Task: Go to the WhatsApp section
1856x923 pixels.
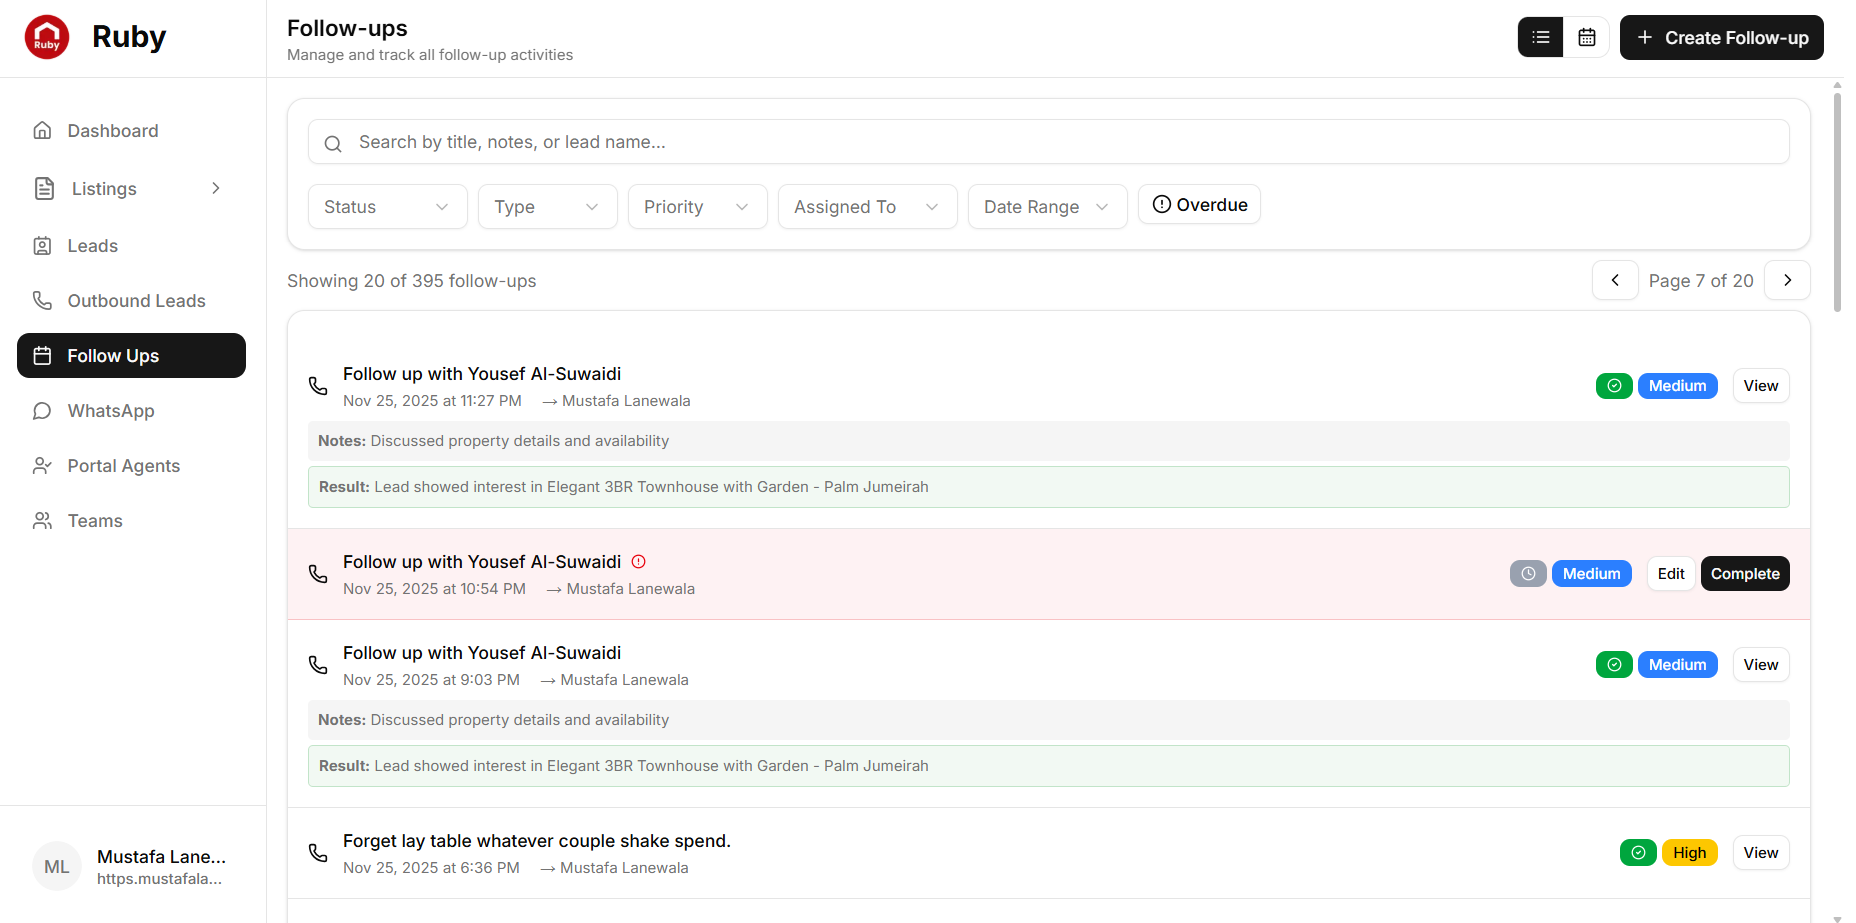Action: (110, 410)
